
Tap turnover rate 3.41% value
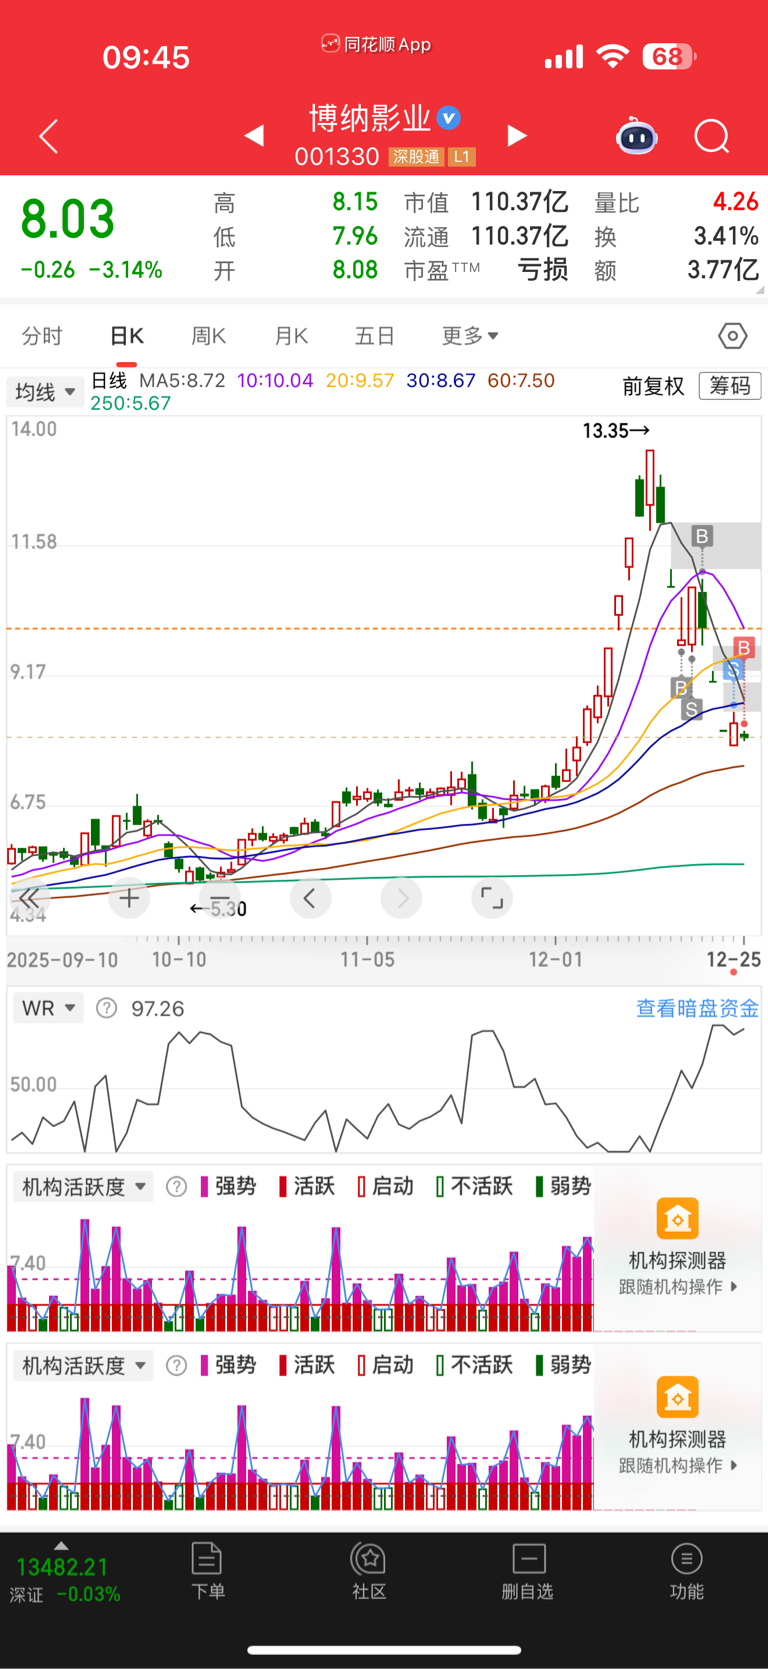[x=726, y=237]
